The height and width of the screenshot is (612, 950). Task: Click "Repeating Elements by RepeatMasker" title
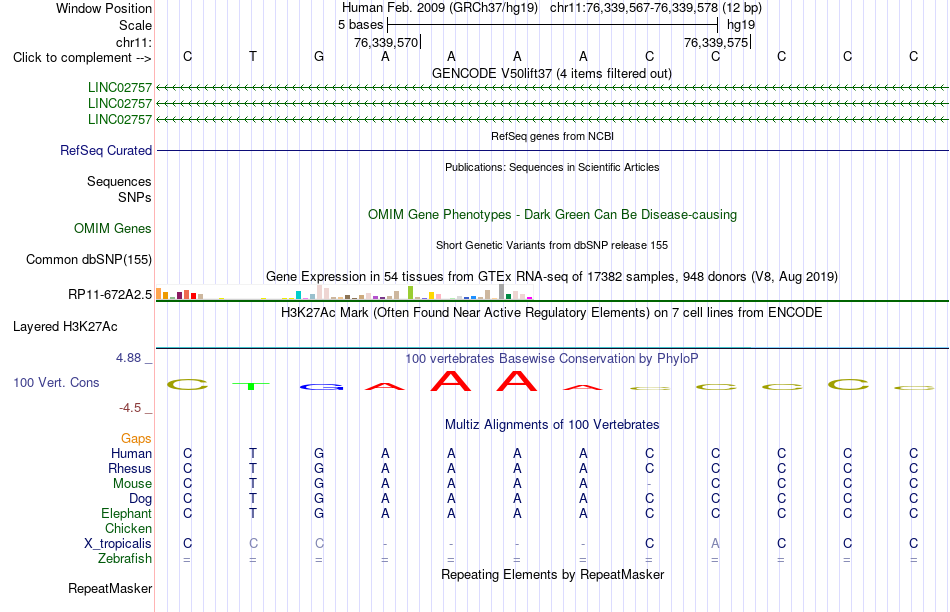pyautogui.click(x=553, y=574)
